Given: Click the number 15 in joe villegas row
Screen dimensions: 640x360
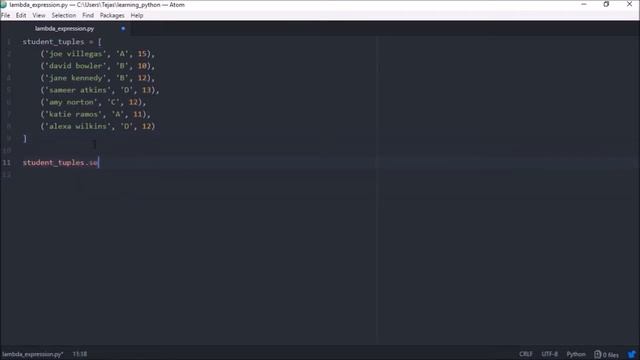Looking at the screenshot, I should click(142, 54).
